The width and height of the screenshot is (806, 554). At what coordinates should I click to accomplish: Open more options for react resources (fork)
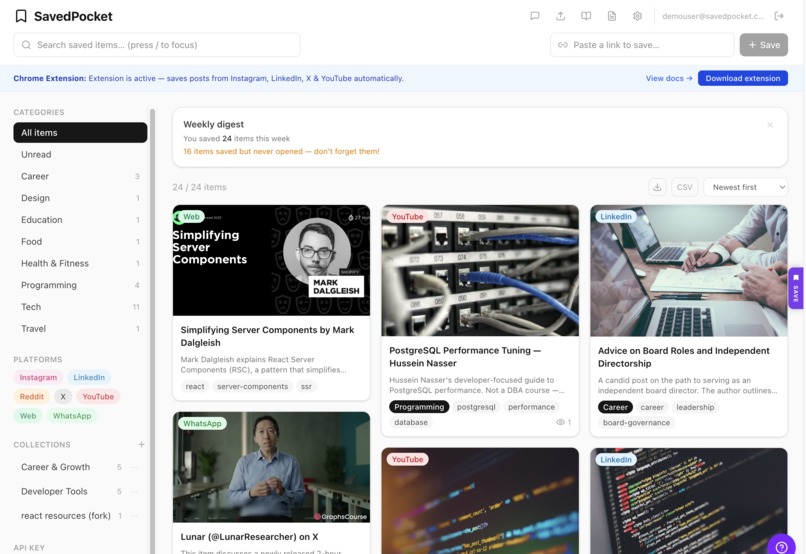(x=135, y=515)
